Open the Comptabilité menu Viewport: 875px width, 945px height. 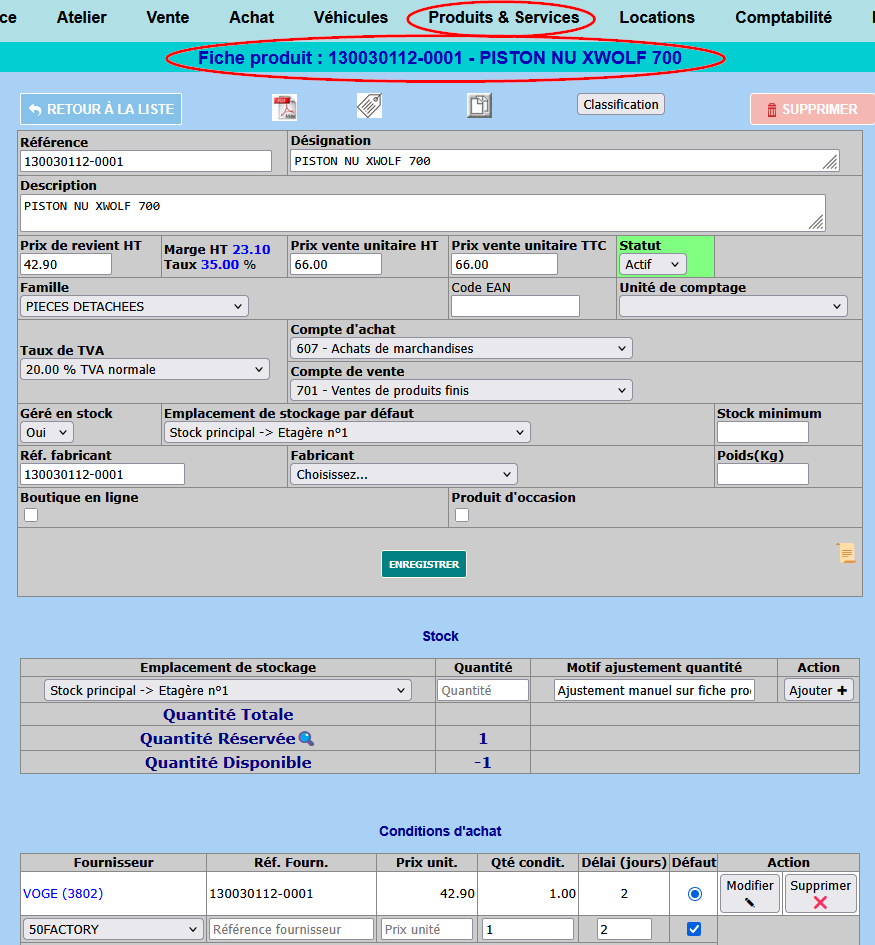click(783, 17)
